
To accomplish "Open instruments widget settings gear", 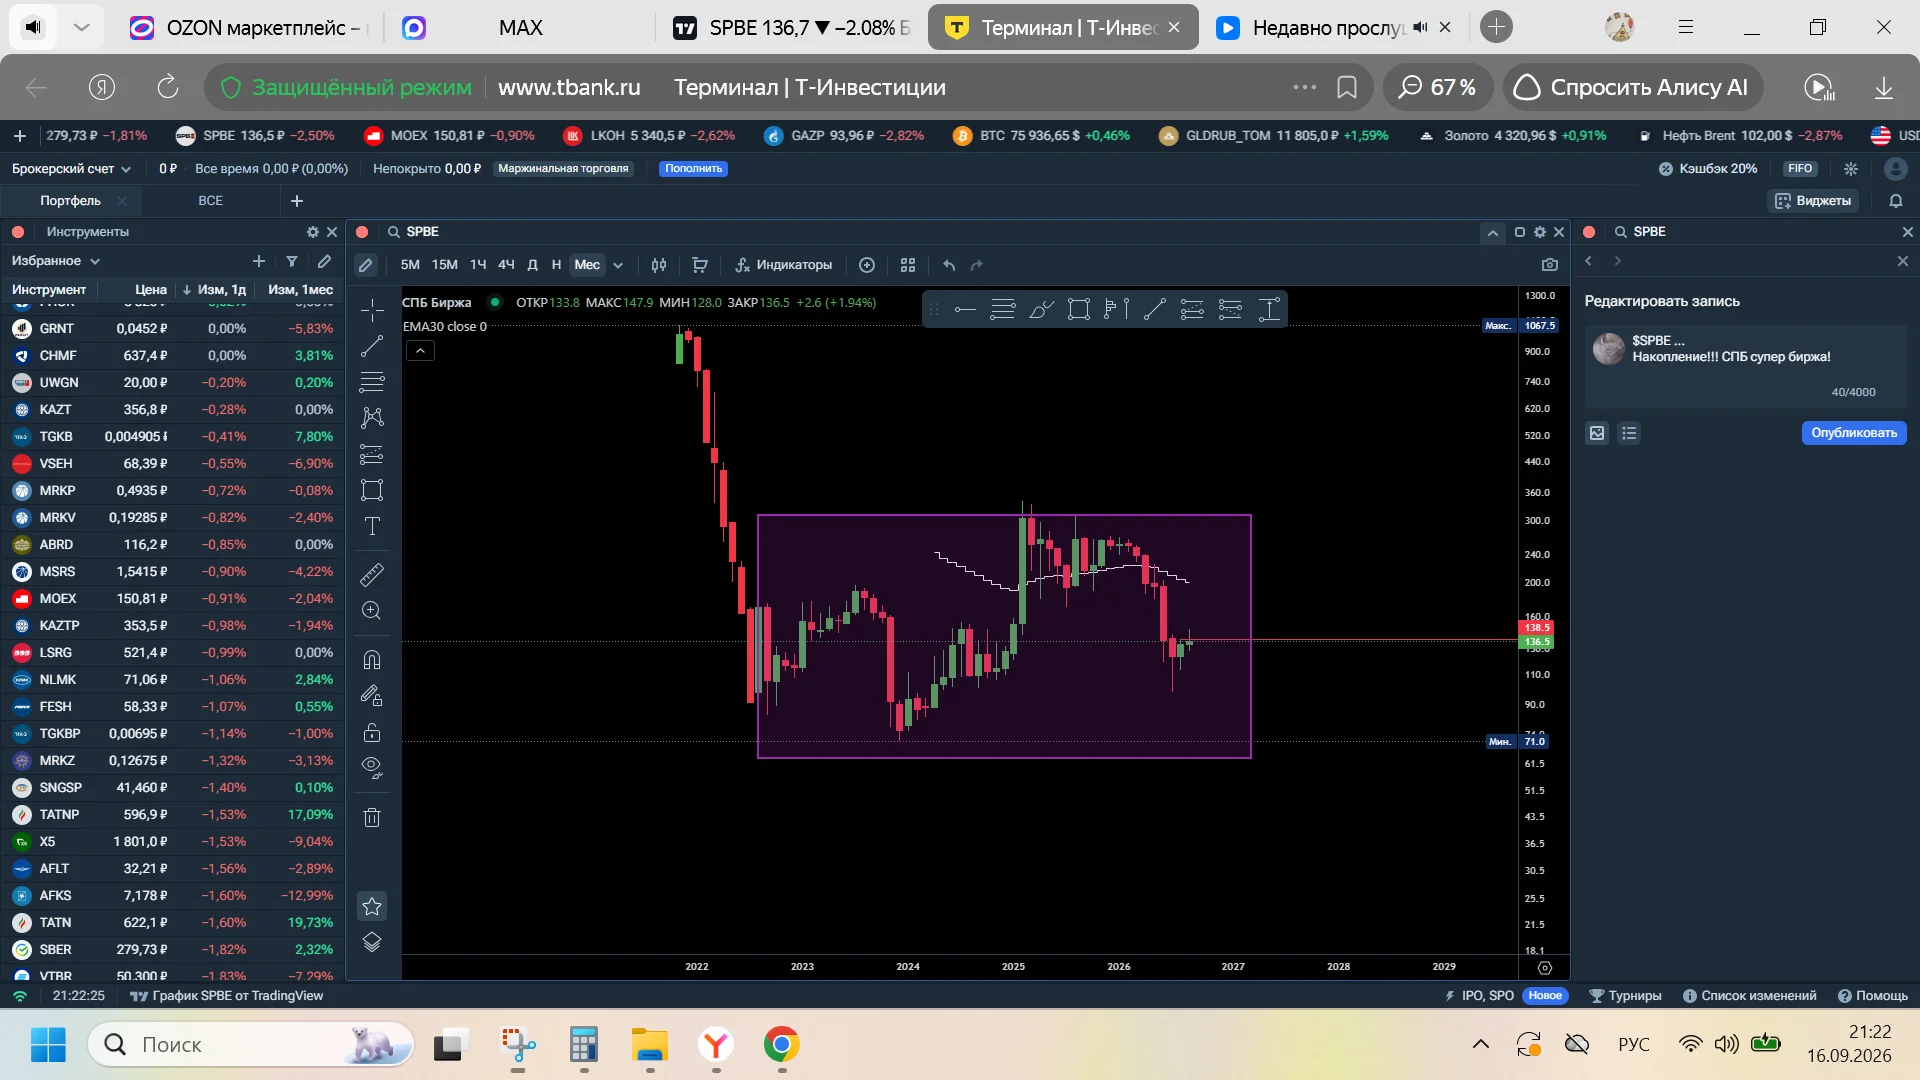I will click(x=313, y=232).
